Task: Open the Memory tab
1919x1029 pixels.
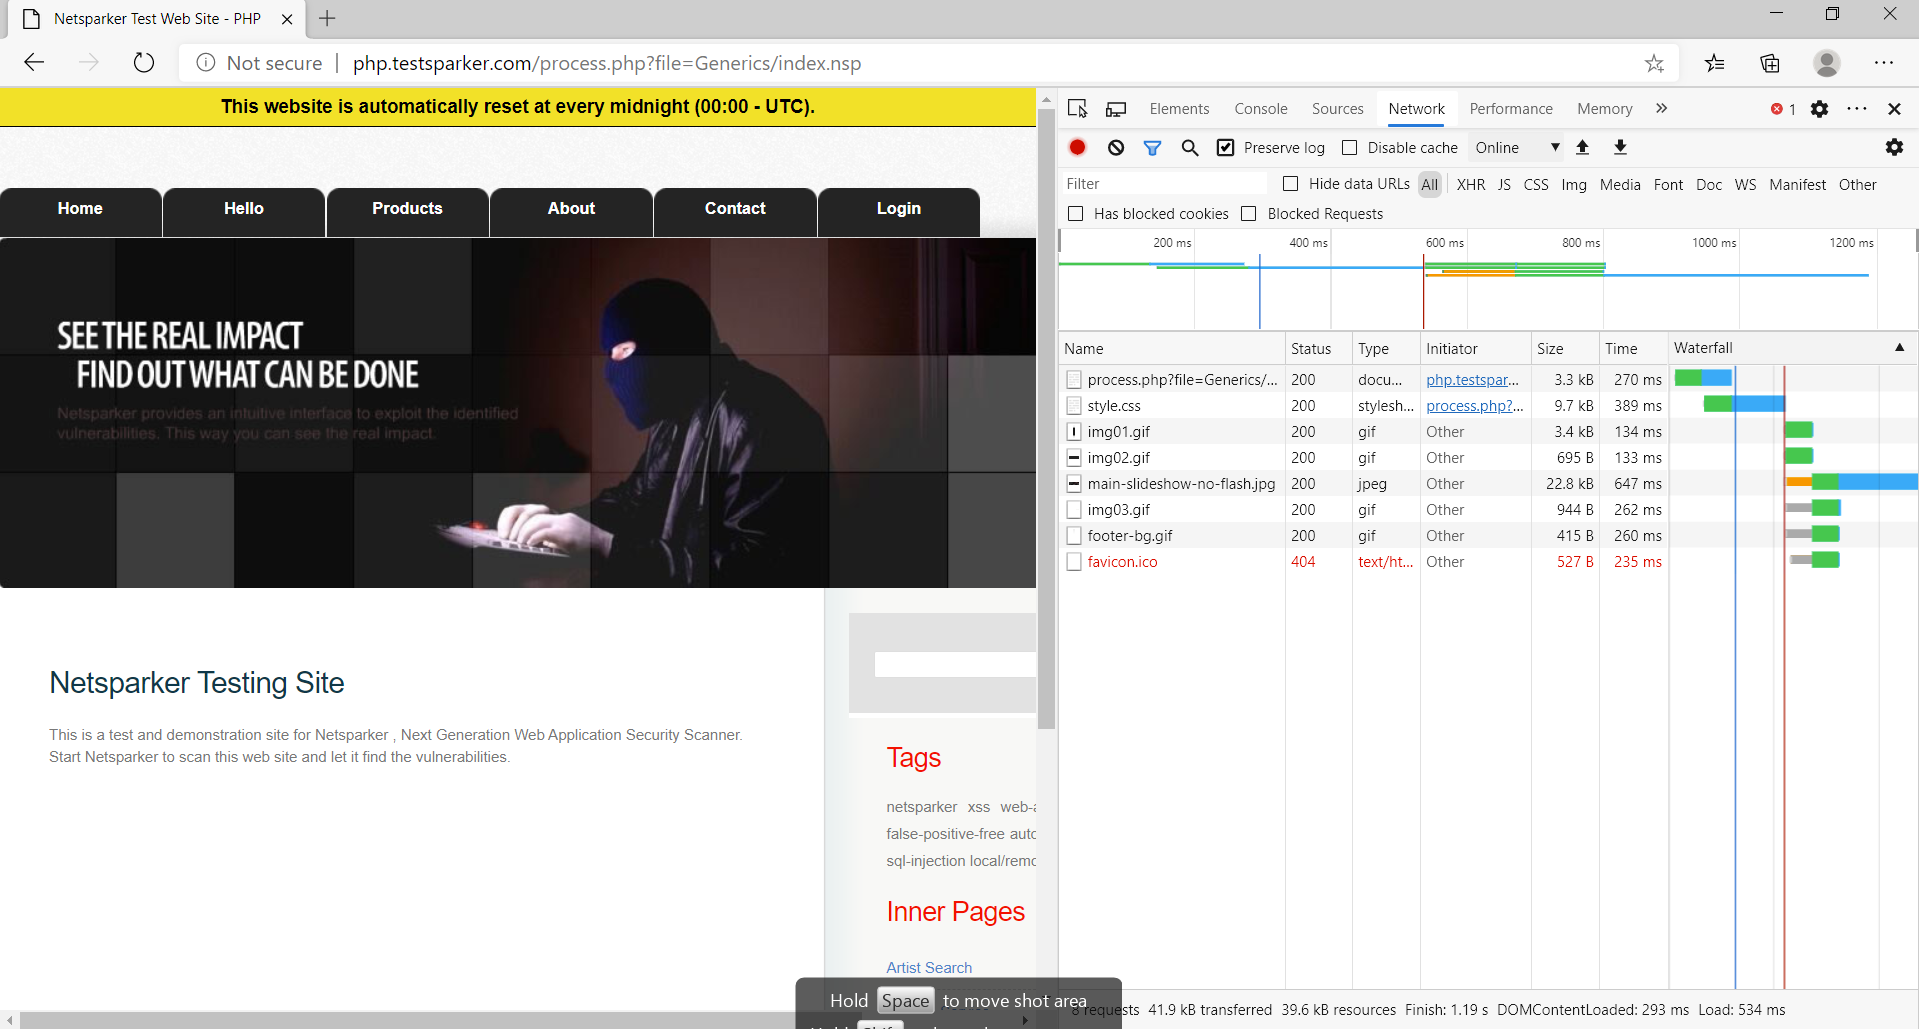Action: [x=1604, y=109]
